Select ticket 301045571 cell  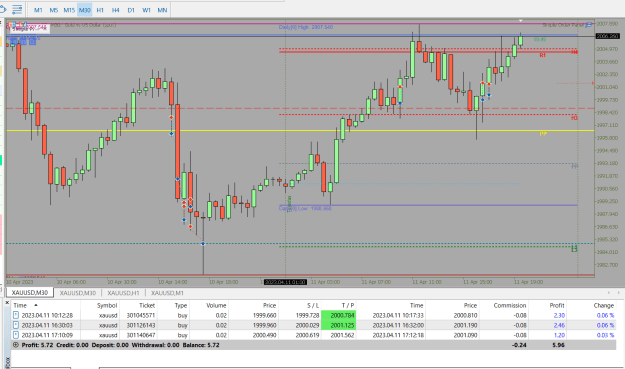[141, 315]
